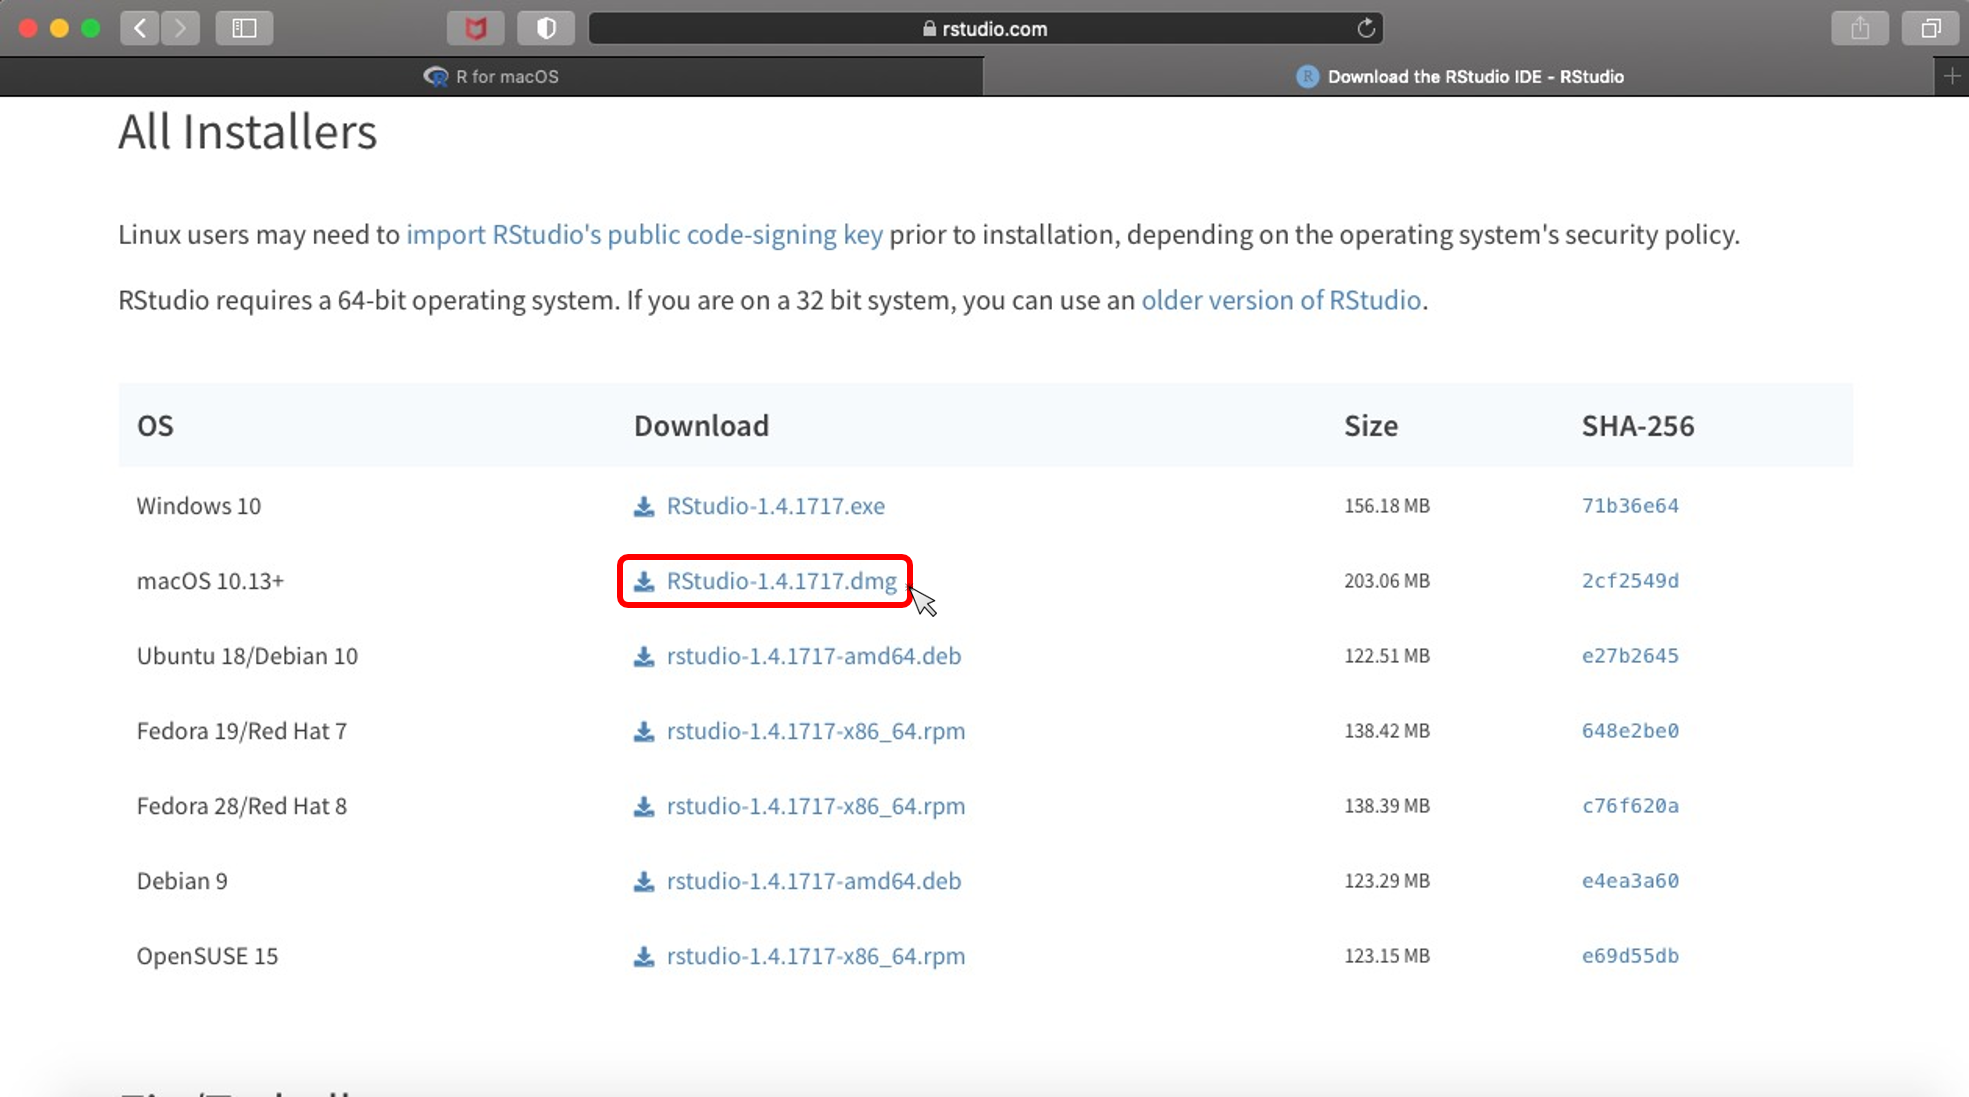Image resolution: width=1969 pixels, height=1097 pixels.
Task: Reload the page with the refresh icon
Action: [x=1366, y=28]
